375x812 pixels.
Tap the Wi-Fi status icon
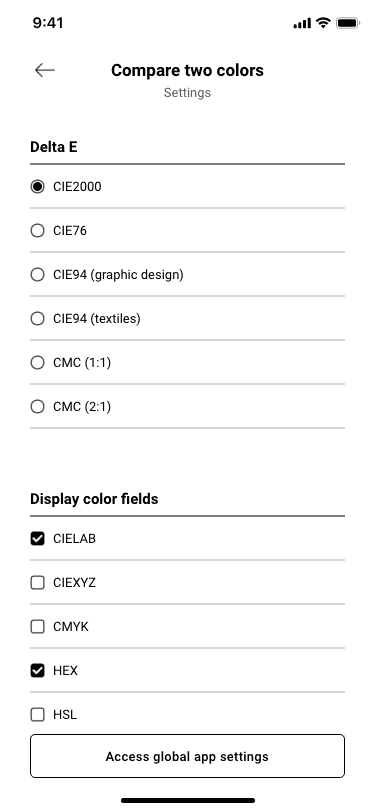coord(323,23)
